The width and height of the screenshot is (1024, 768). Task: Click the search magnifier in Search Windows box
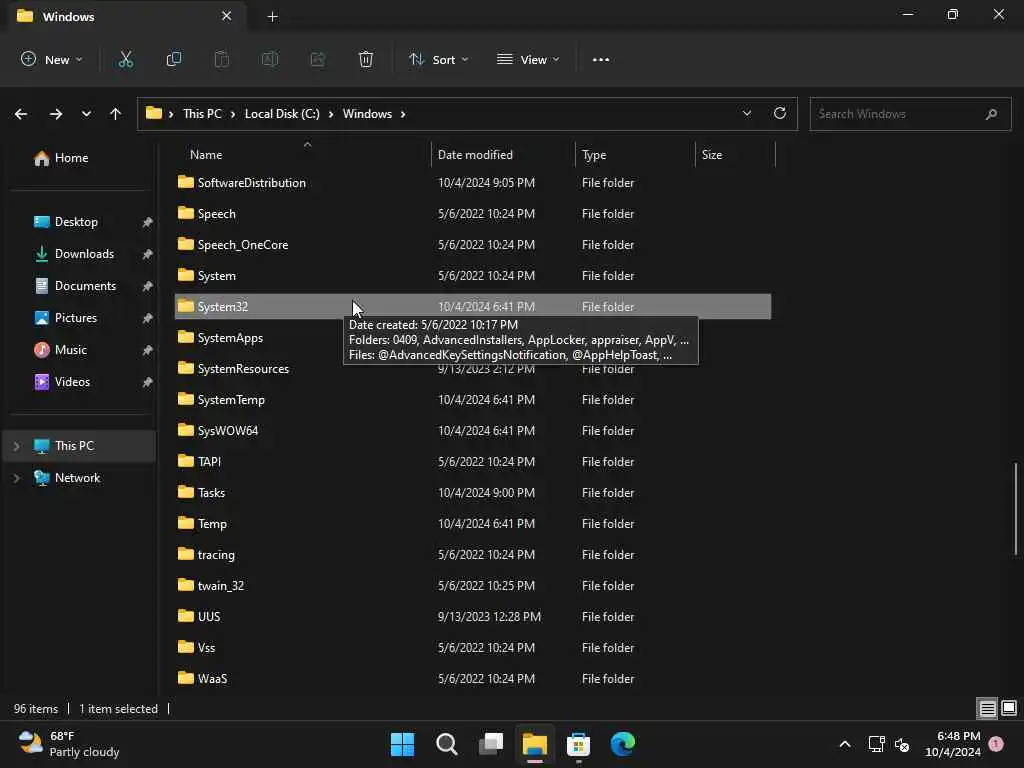pos(991,114)
